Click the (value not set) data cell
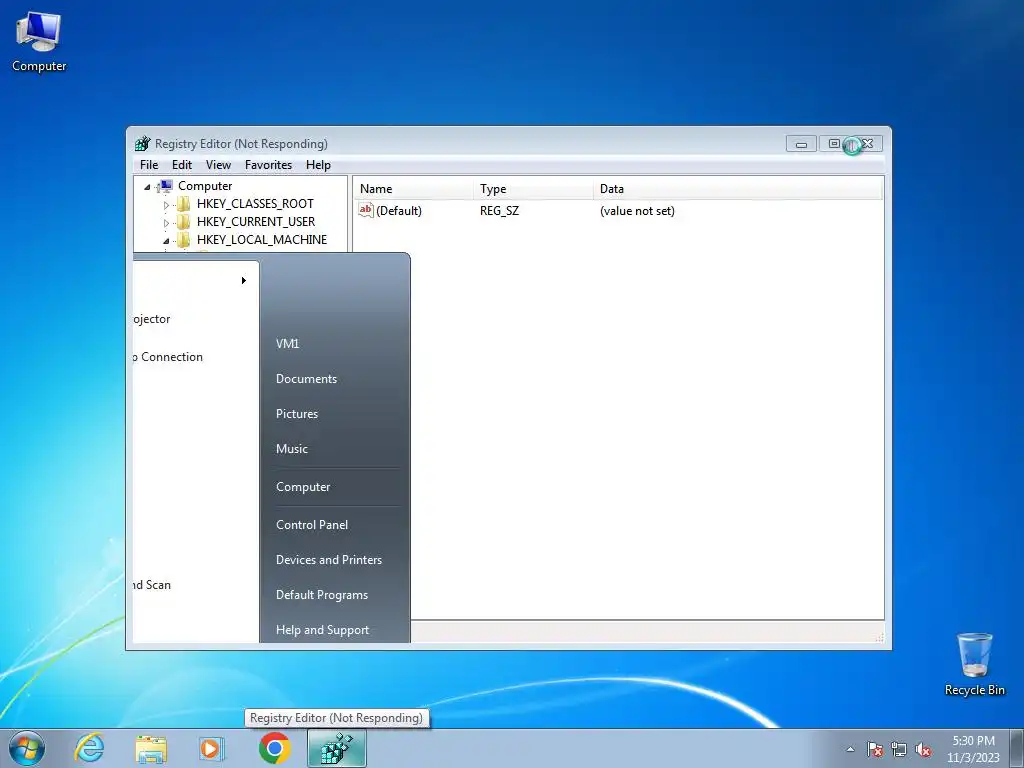1024x768 pixels. point(637,211)
